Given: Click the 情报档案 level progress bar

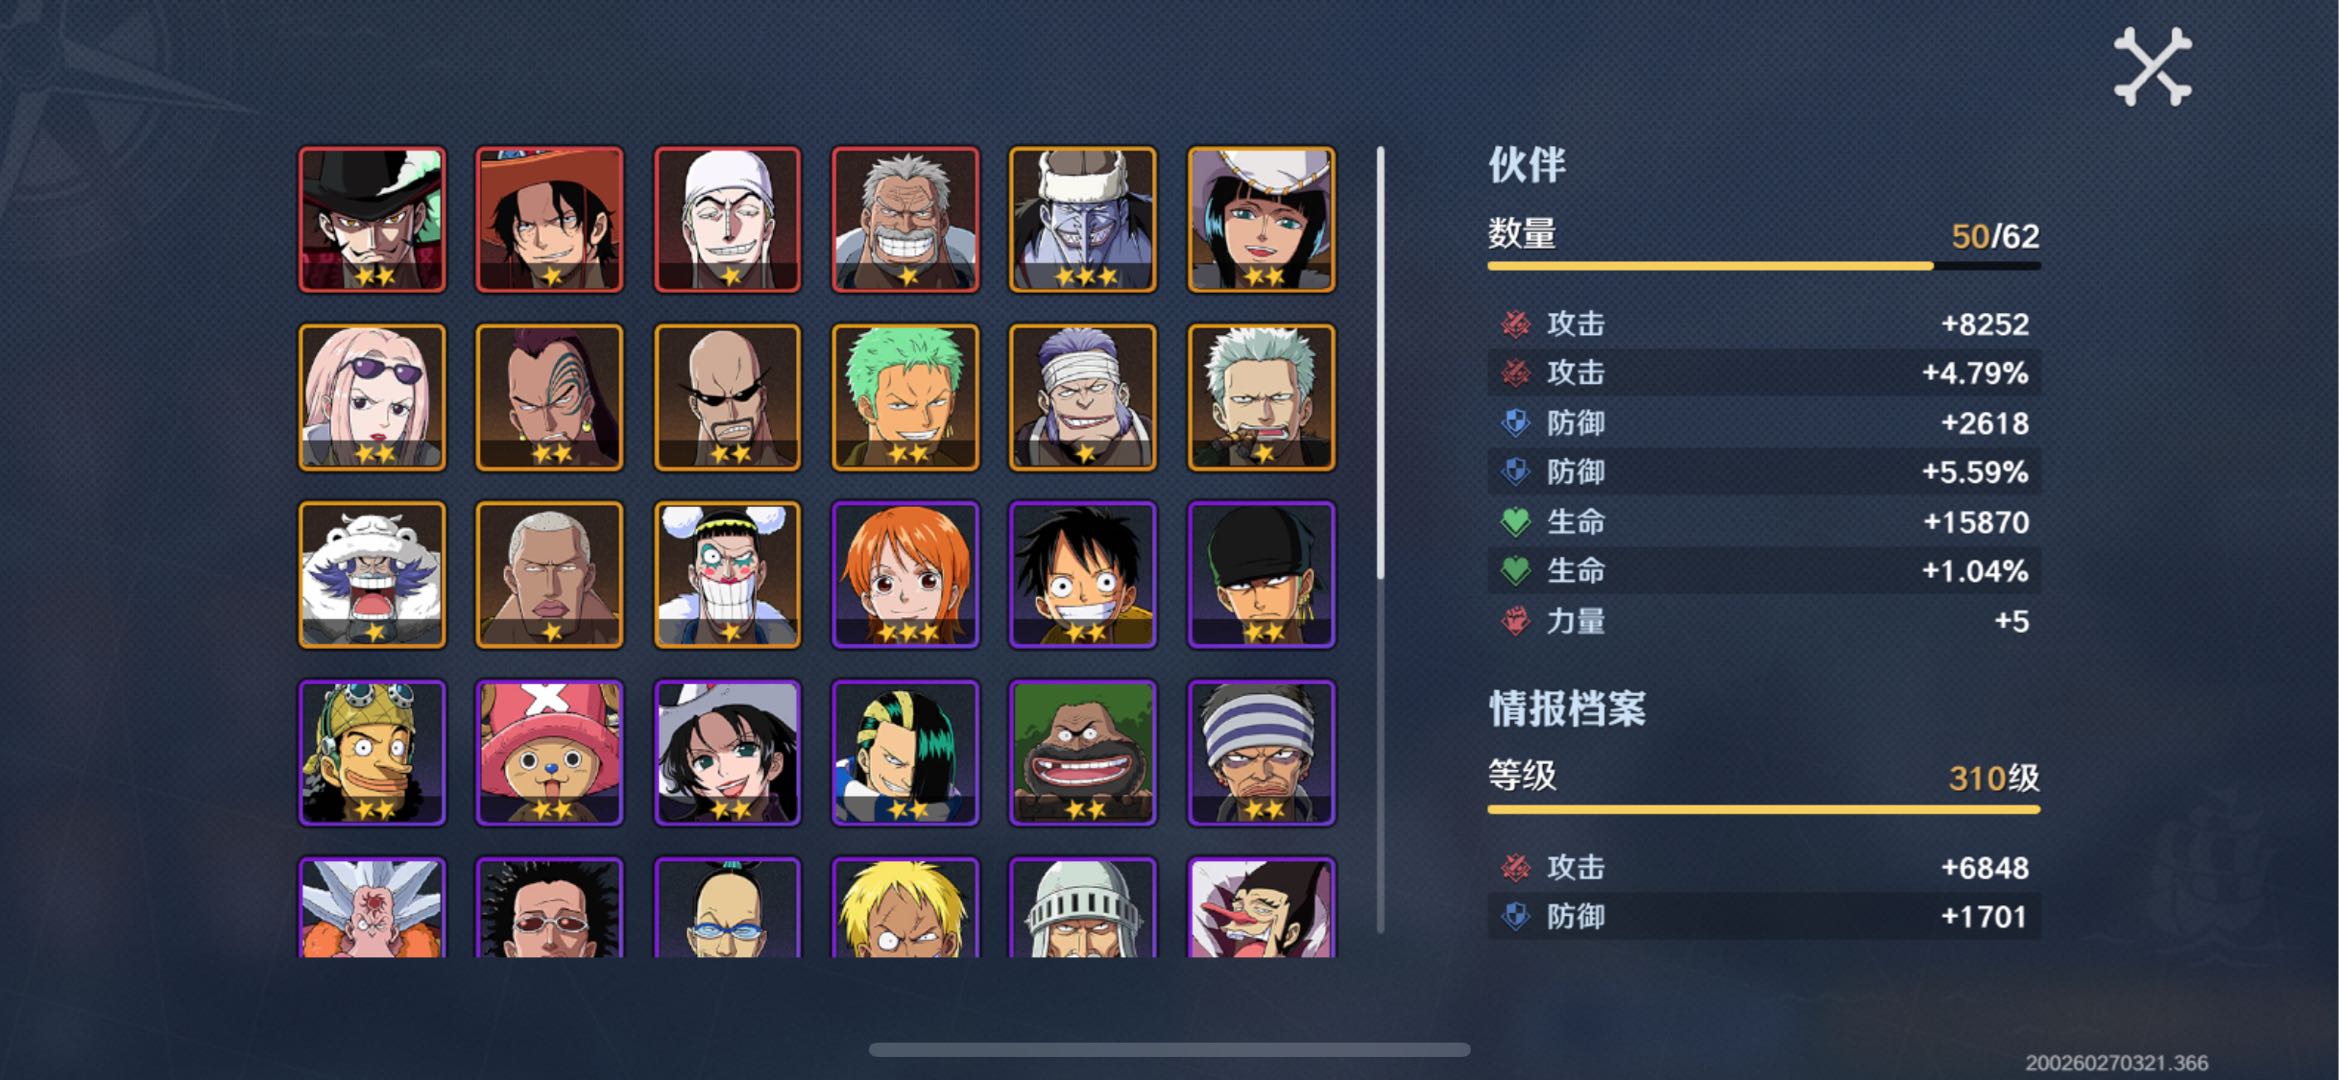Looking at the screenshot, I should 1764,809.
